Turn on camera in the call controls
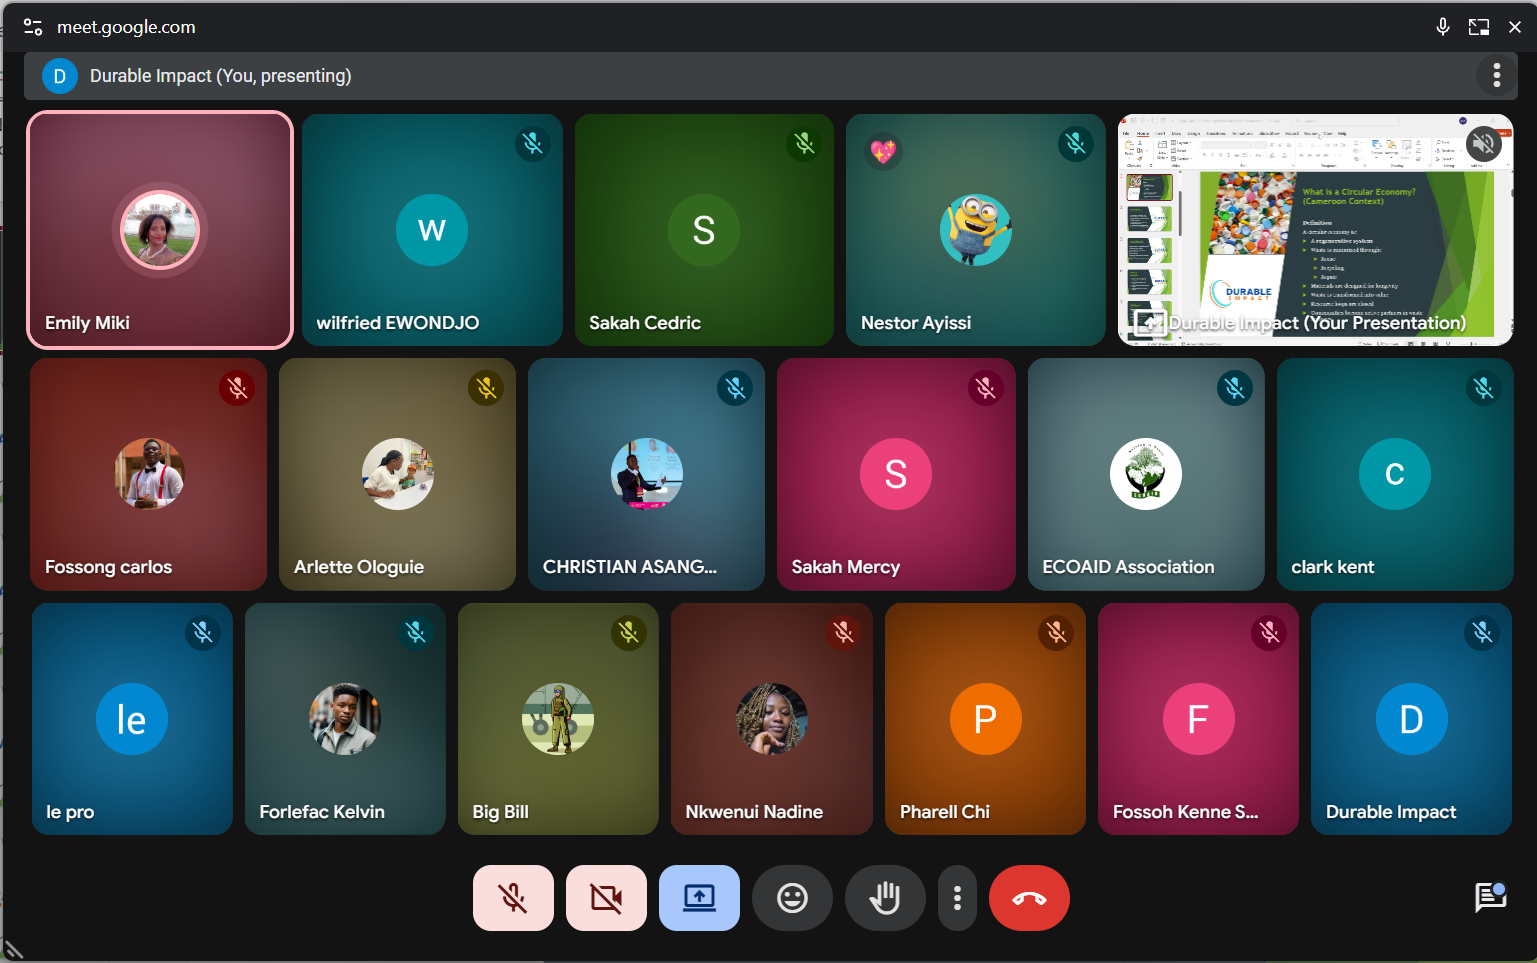The width and height of the screenshot is (1537, 963). click(x=606, y=898)
